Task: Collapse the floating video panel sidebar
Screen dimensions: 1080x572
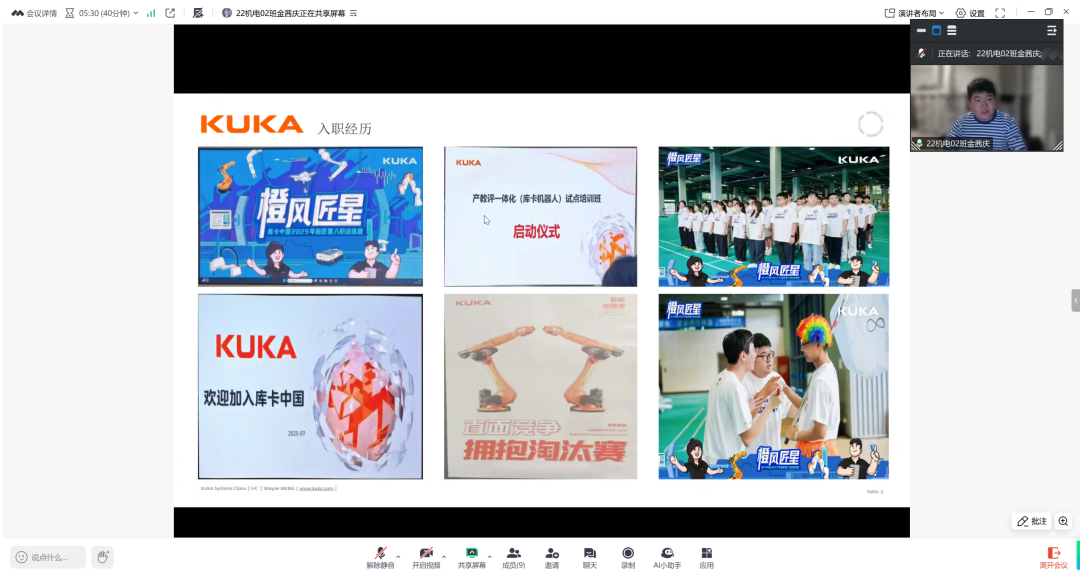Action: click(x=1052, y=30)
